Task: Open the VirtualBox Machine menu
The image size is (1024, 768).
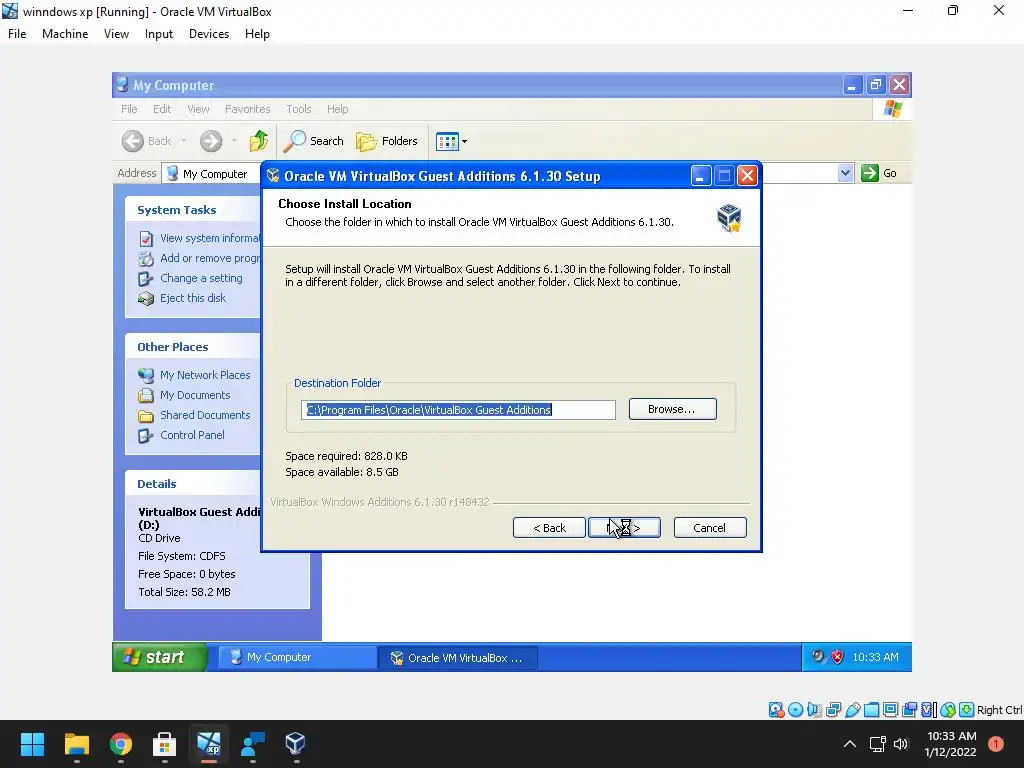Action: pos(65,34)
